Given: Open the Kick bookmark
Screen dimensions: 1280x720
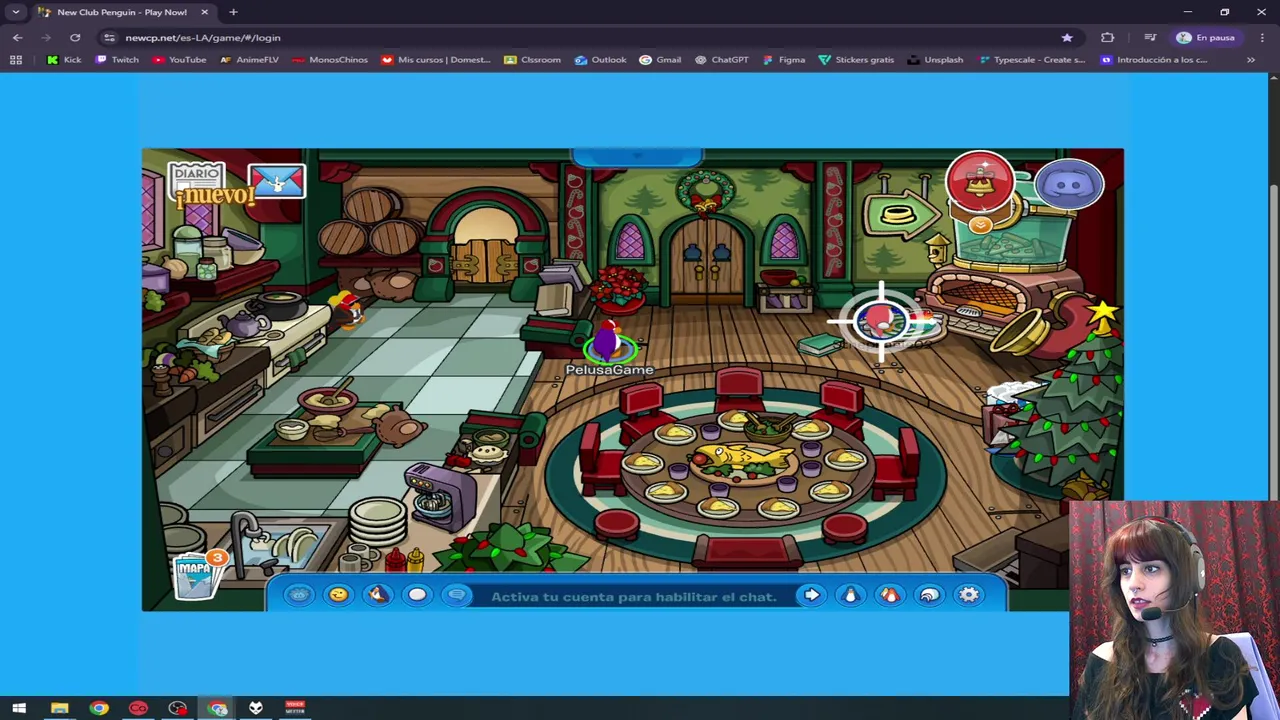Looking at the screenshot, I should tap(64, 60).
